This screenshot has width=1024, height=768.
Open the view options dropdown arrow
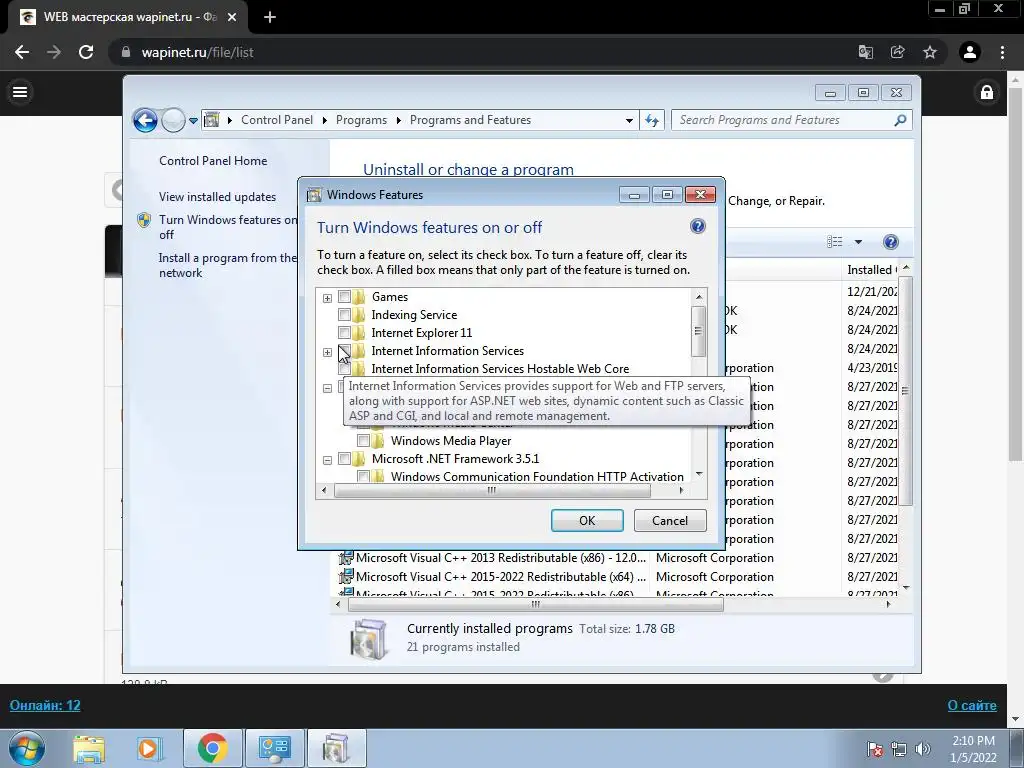tap(858, 242)
